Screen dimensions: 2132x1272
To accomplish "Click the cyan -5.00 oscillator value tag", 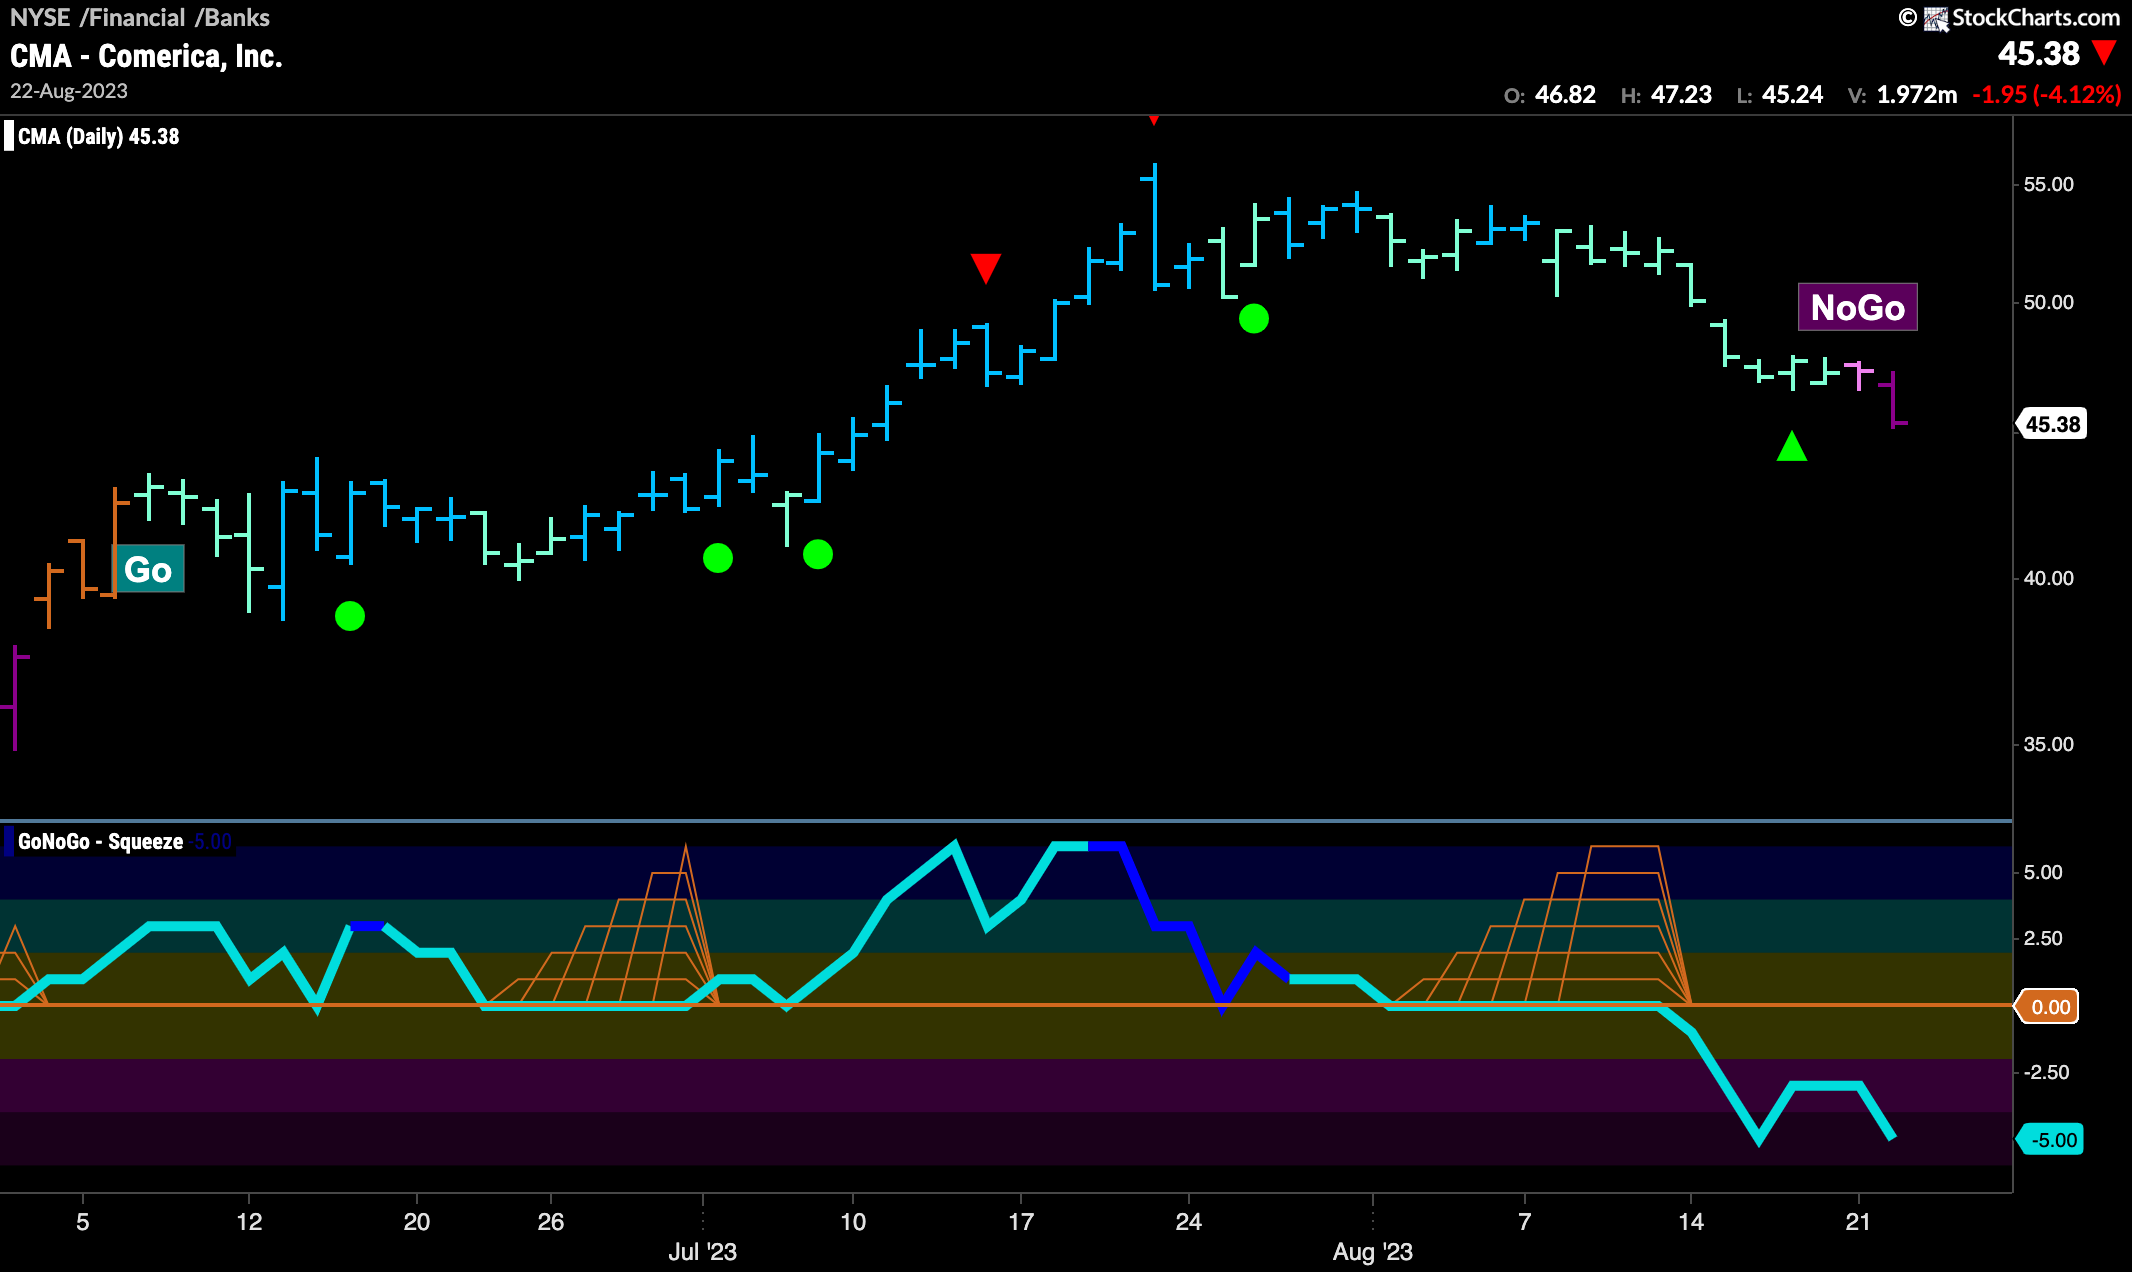I will click(x=2052, y=1140).
